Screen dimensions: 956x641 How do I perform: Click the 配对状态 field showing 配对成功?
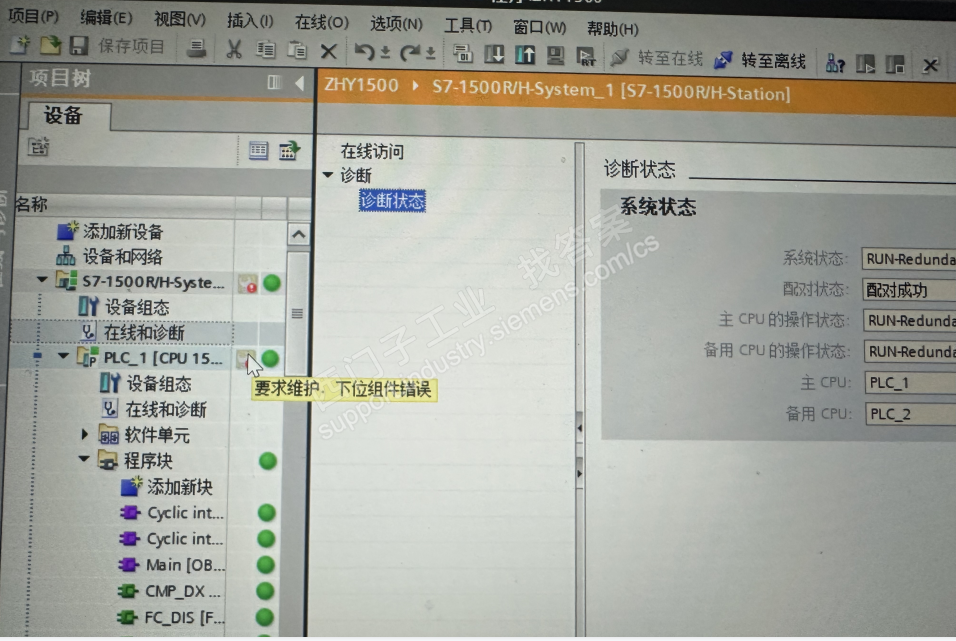(x=908, y=290)
